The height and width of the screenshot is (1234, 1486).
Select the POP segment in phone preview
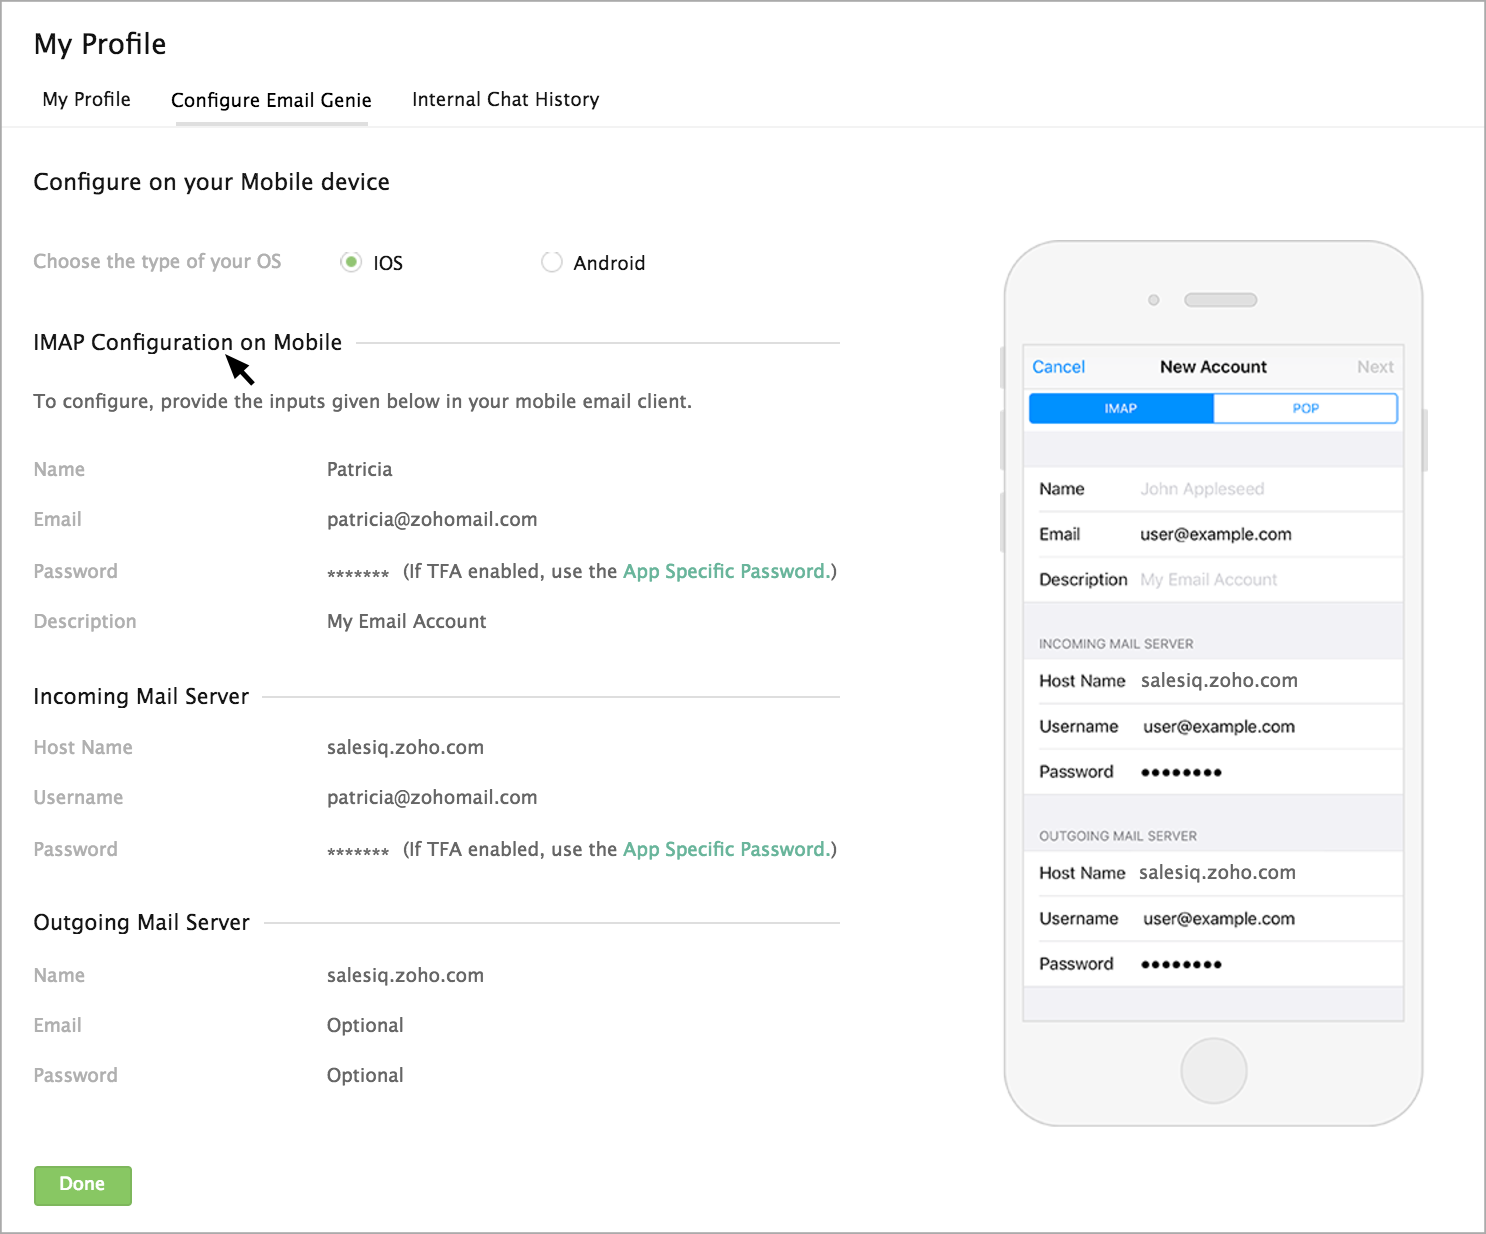coord(1305,408)
